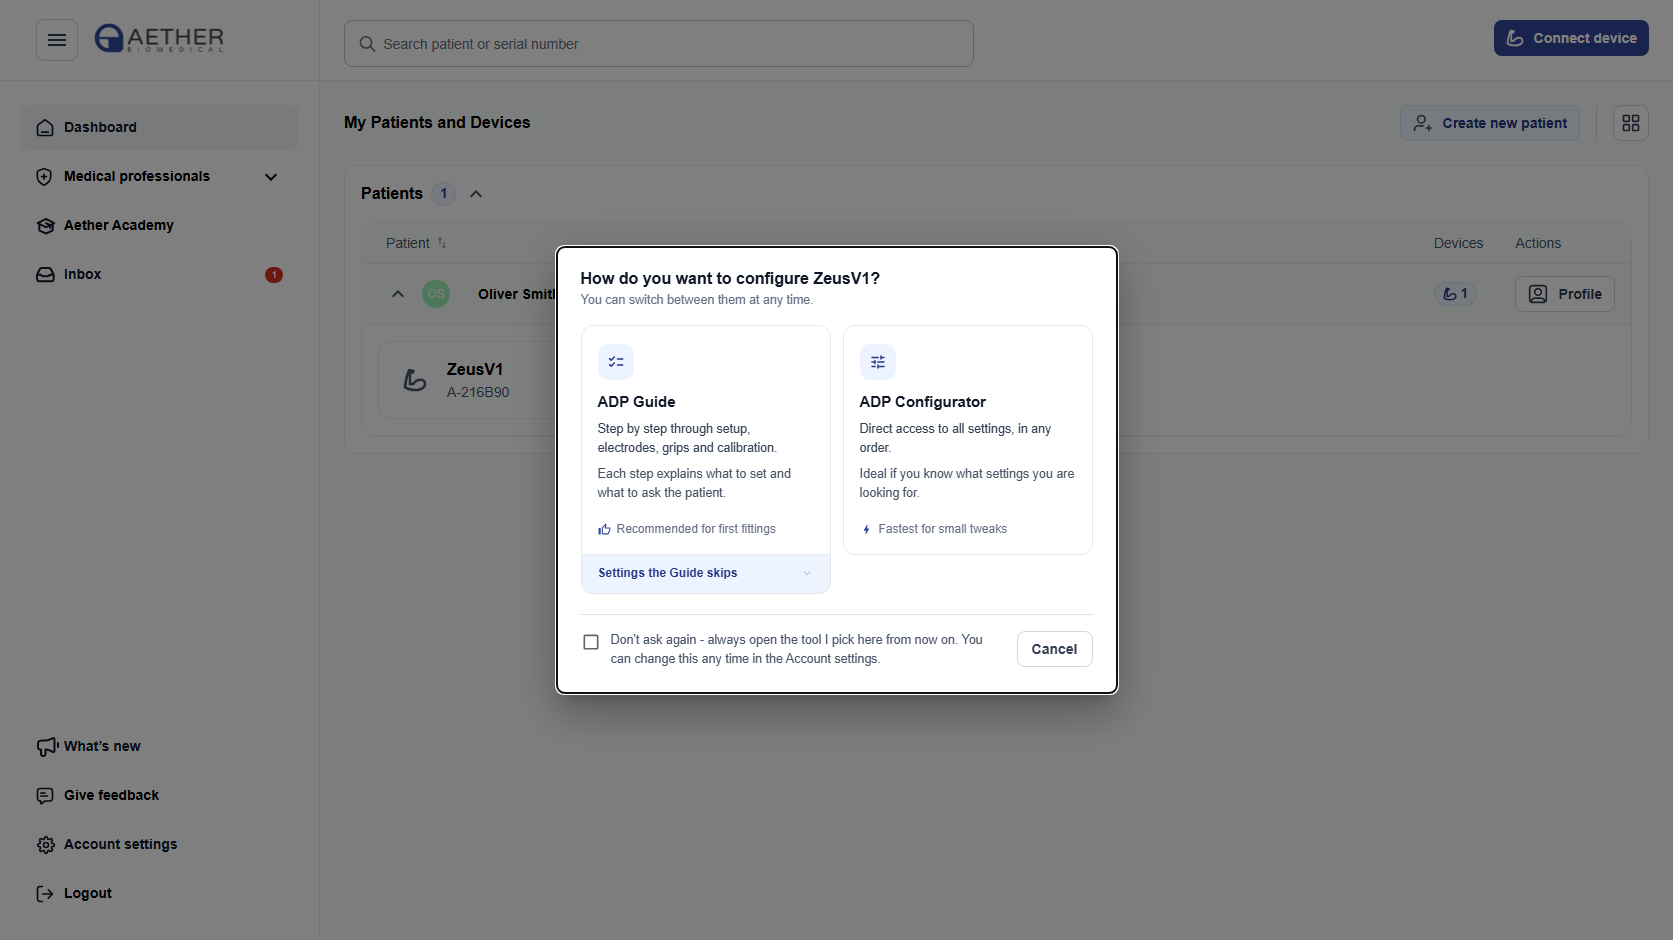Click the red Inbox notification badge
The height and width of the screenshot is (940, 1673).
(x=274, y=275)
